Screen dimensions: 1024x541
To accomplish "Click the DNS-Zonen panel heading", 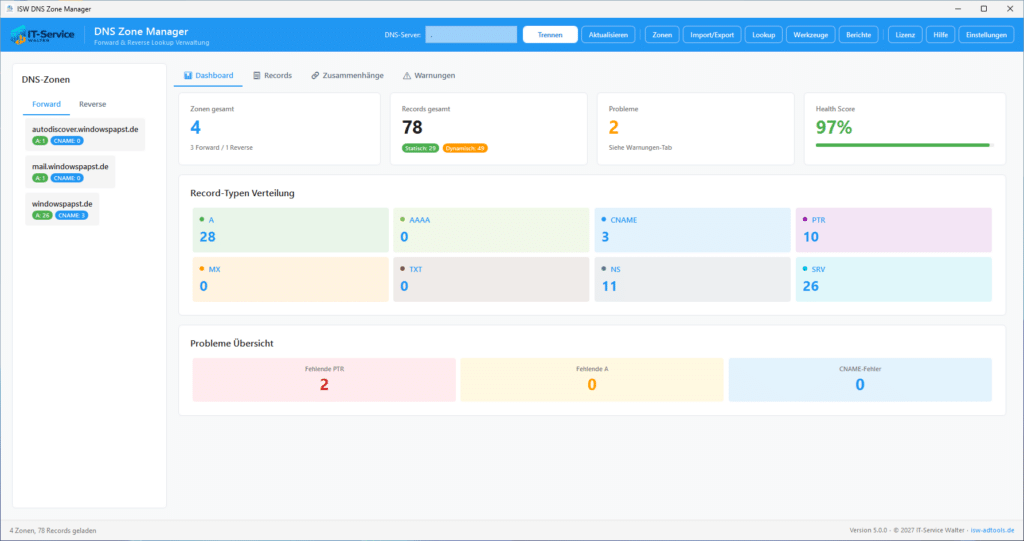I will 46,80.
